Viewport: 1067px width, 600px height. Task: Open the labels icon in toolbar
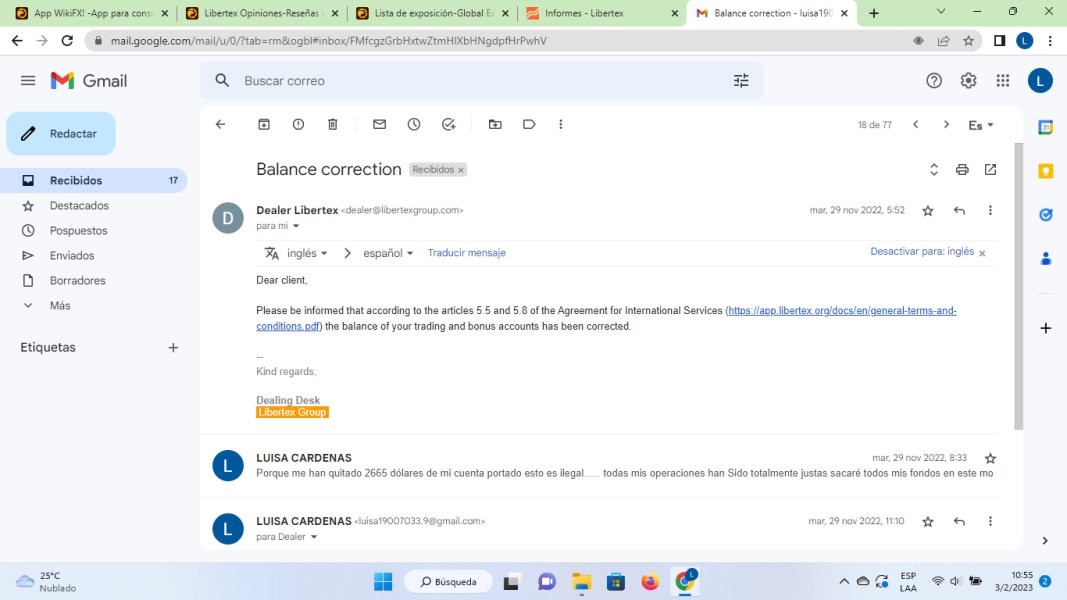coord(529,124)
